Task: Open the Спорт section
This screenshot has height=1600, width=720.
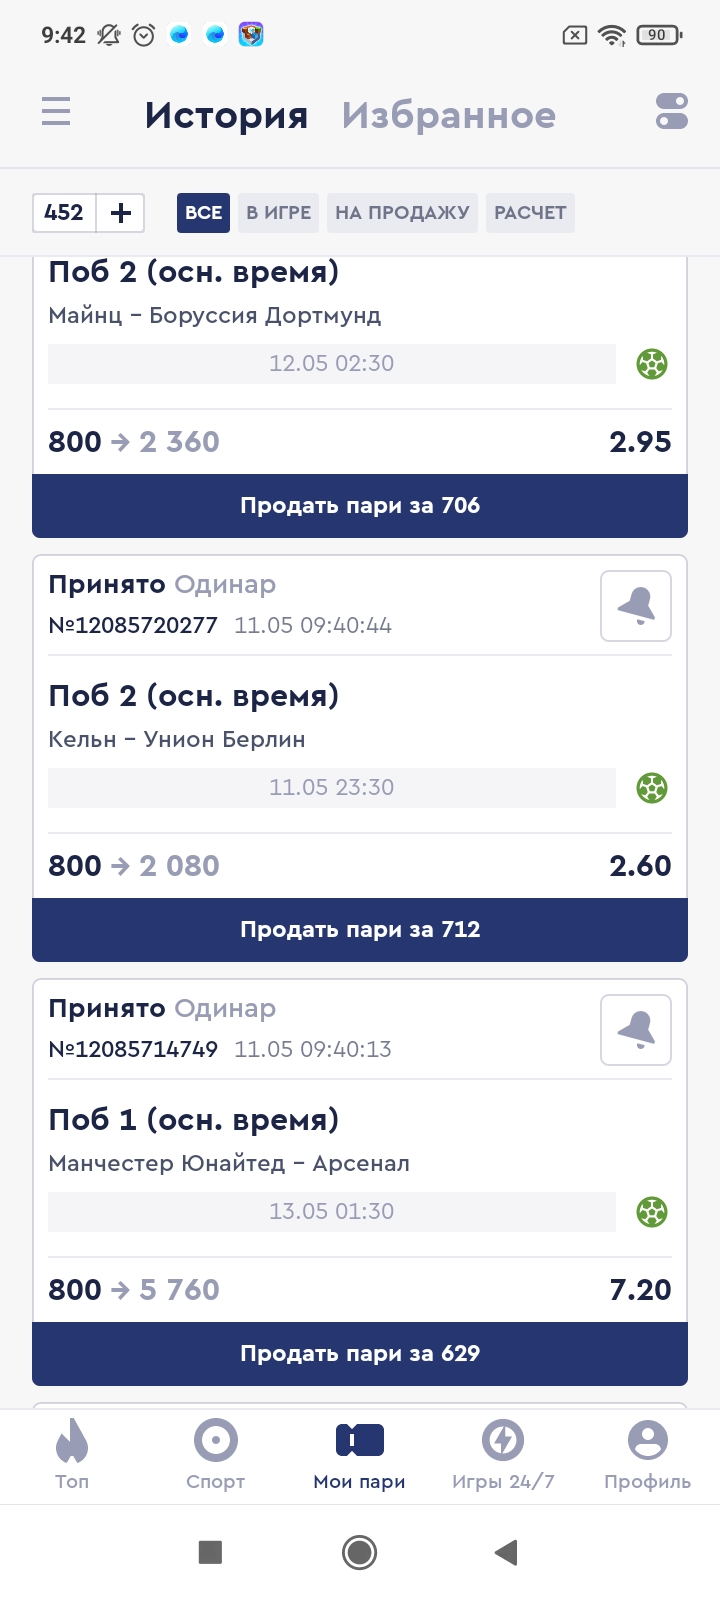Action: click(x=215, y=1454)
